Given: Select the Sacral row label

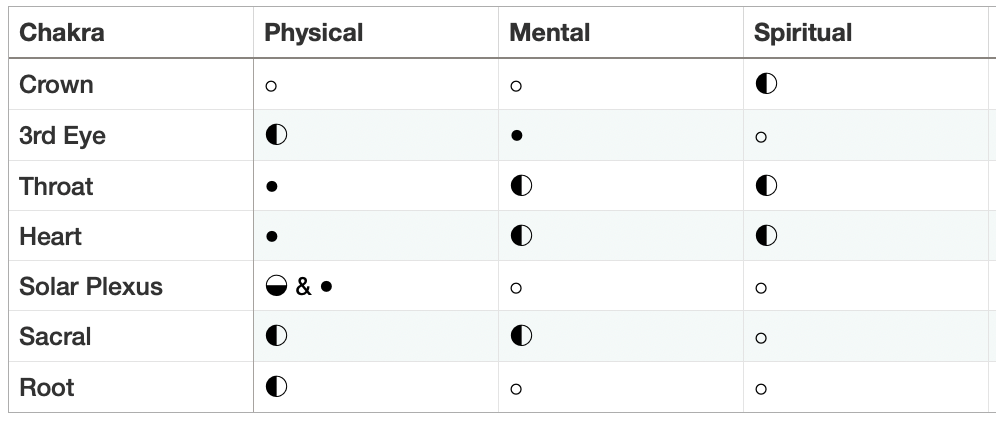Looking at the screenshot, I should click(x=55, y=337).
